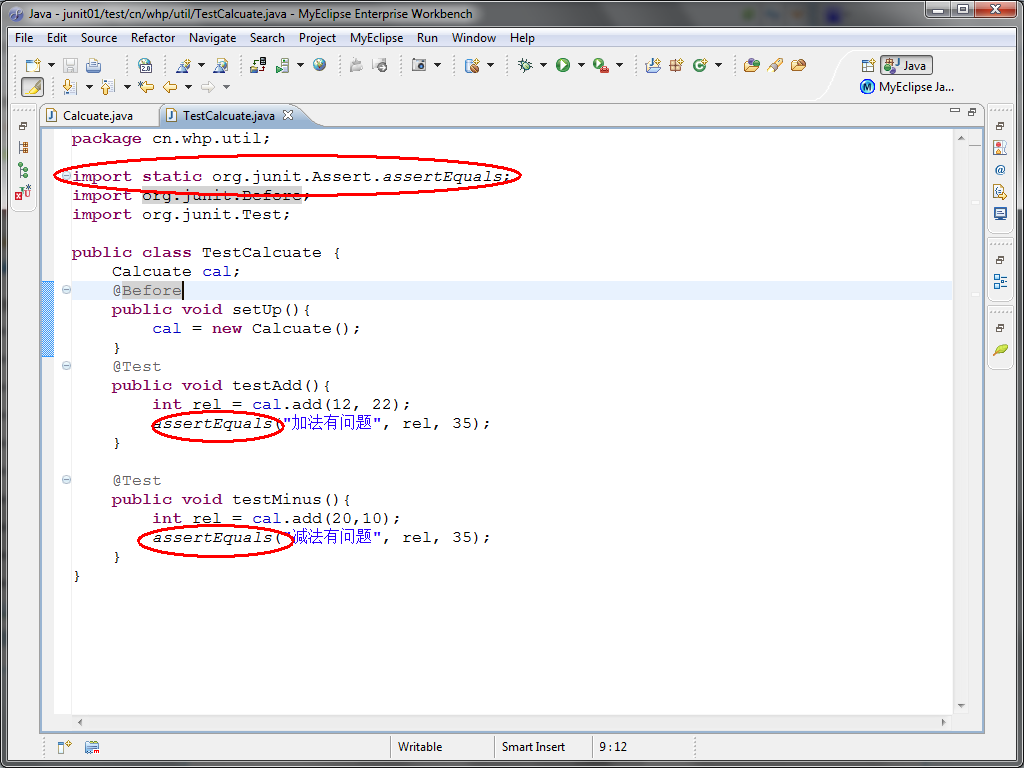Click the camera screenshot capture icon
The image size is (1024, 768).
(x=419, y=65)
